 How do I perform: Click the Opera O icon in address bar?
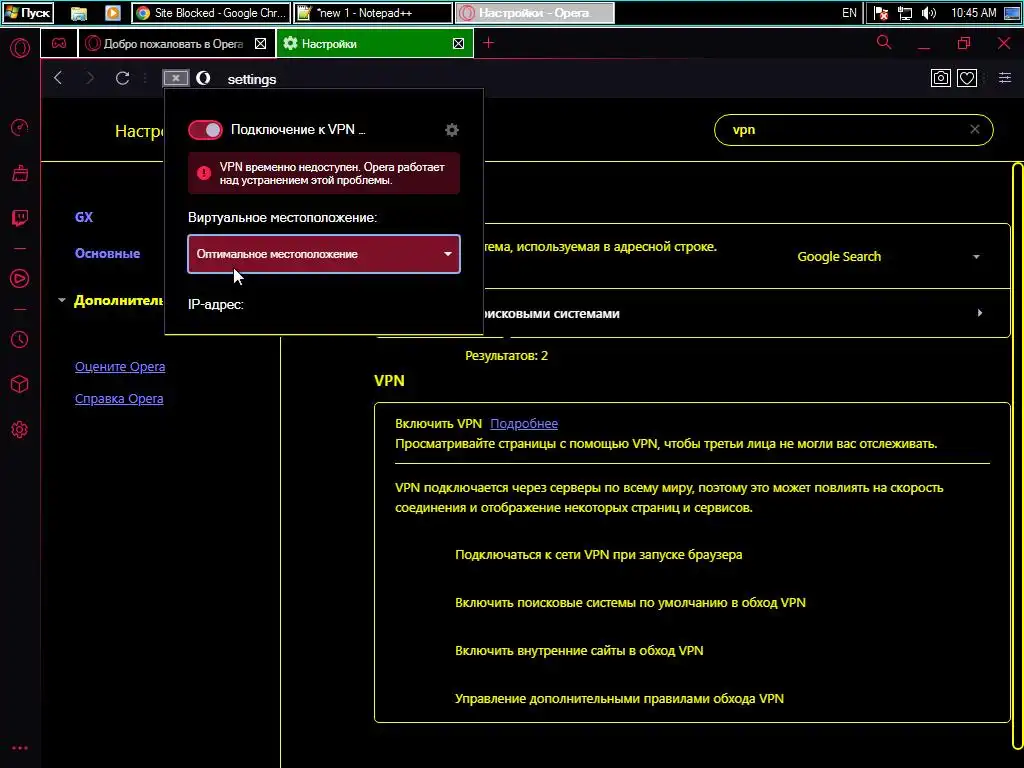[203, 78]
